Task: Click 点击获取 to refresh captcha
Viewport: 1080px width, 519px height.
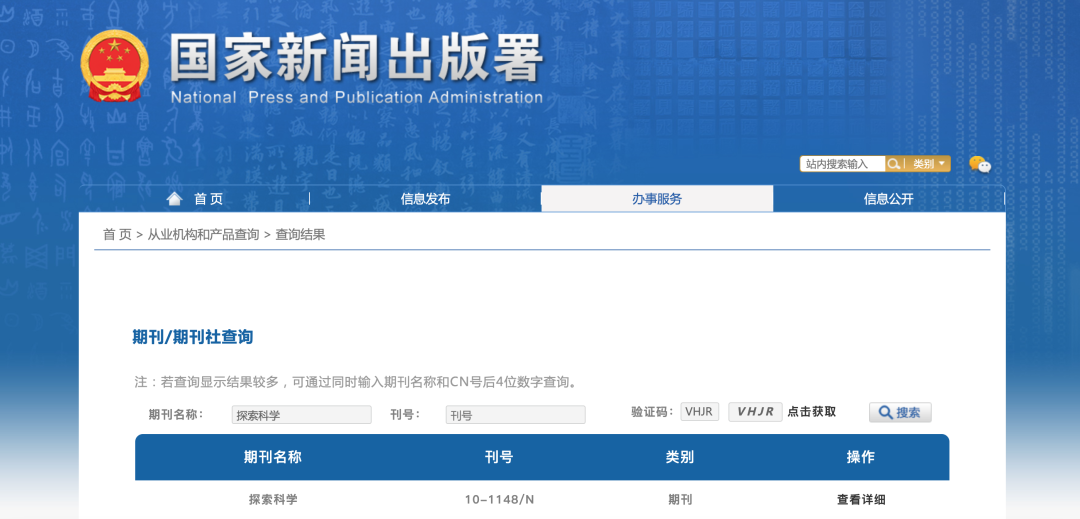Action: pyautogui.click(x=812, y=412)
